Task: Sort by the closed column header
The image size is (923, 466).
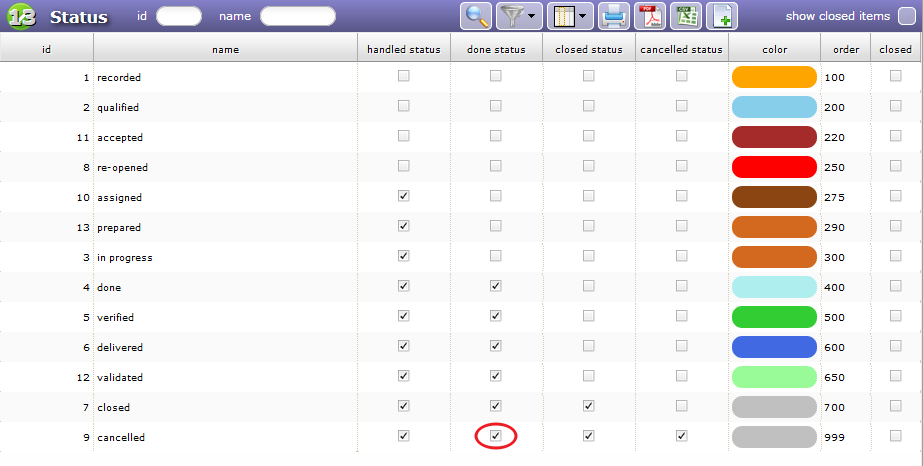Action: [x=895, y=49]
